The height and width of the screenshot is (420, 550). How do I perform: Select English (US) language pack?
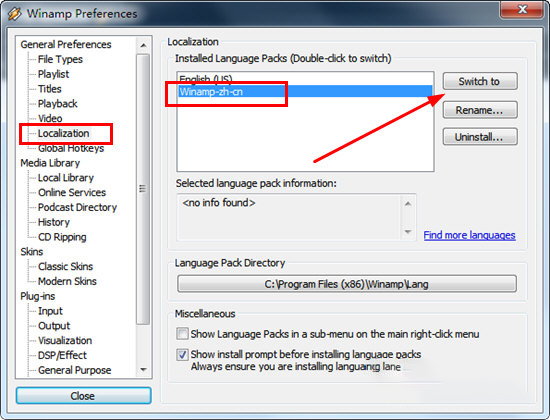point(305,79)
